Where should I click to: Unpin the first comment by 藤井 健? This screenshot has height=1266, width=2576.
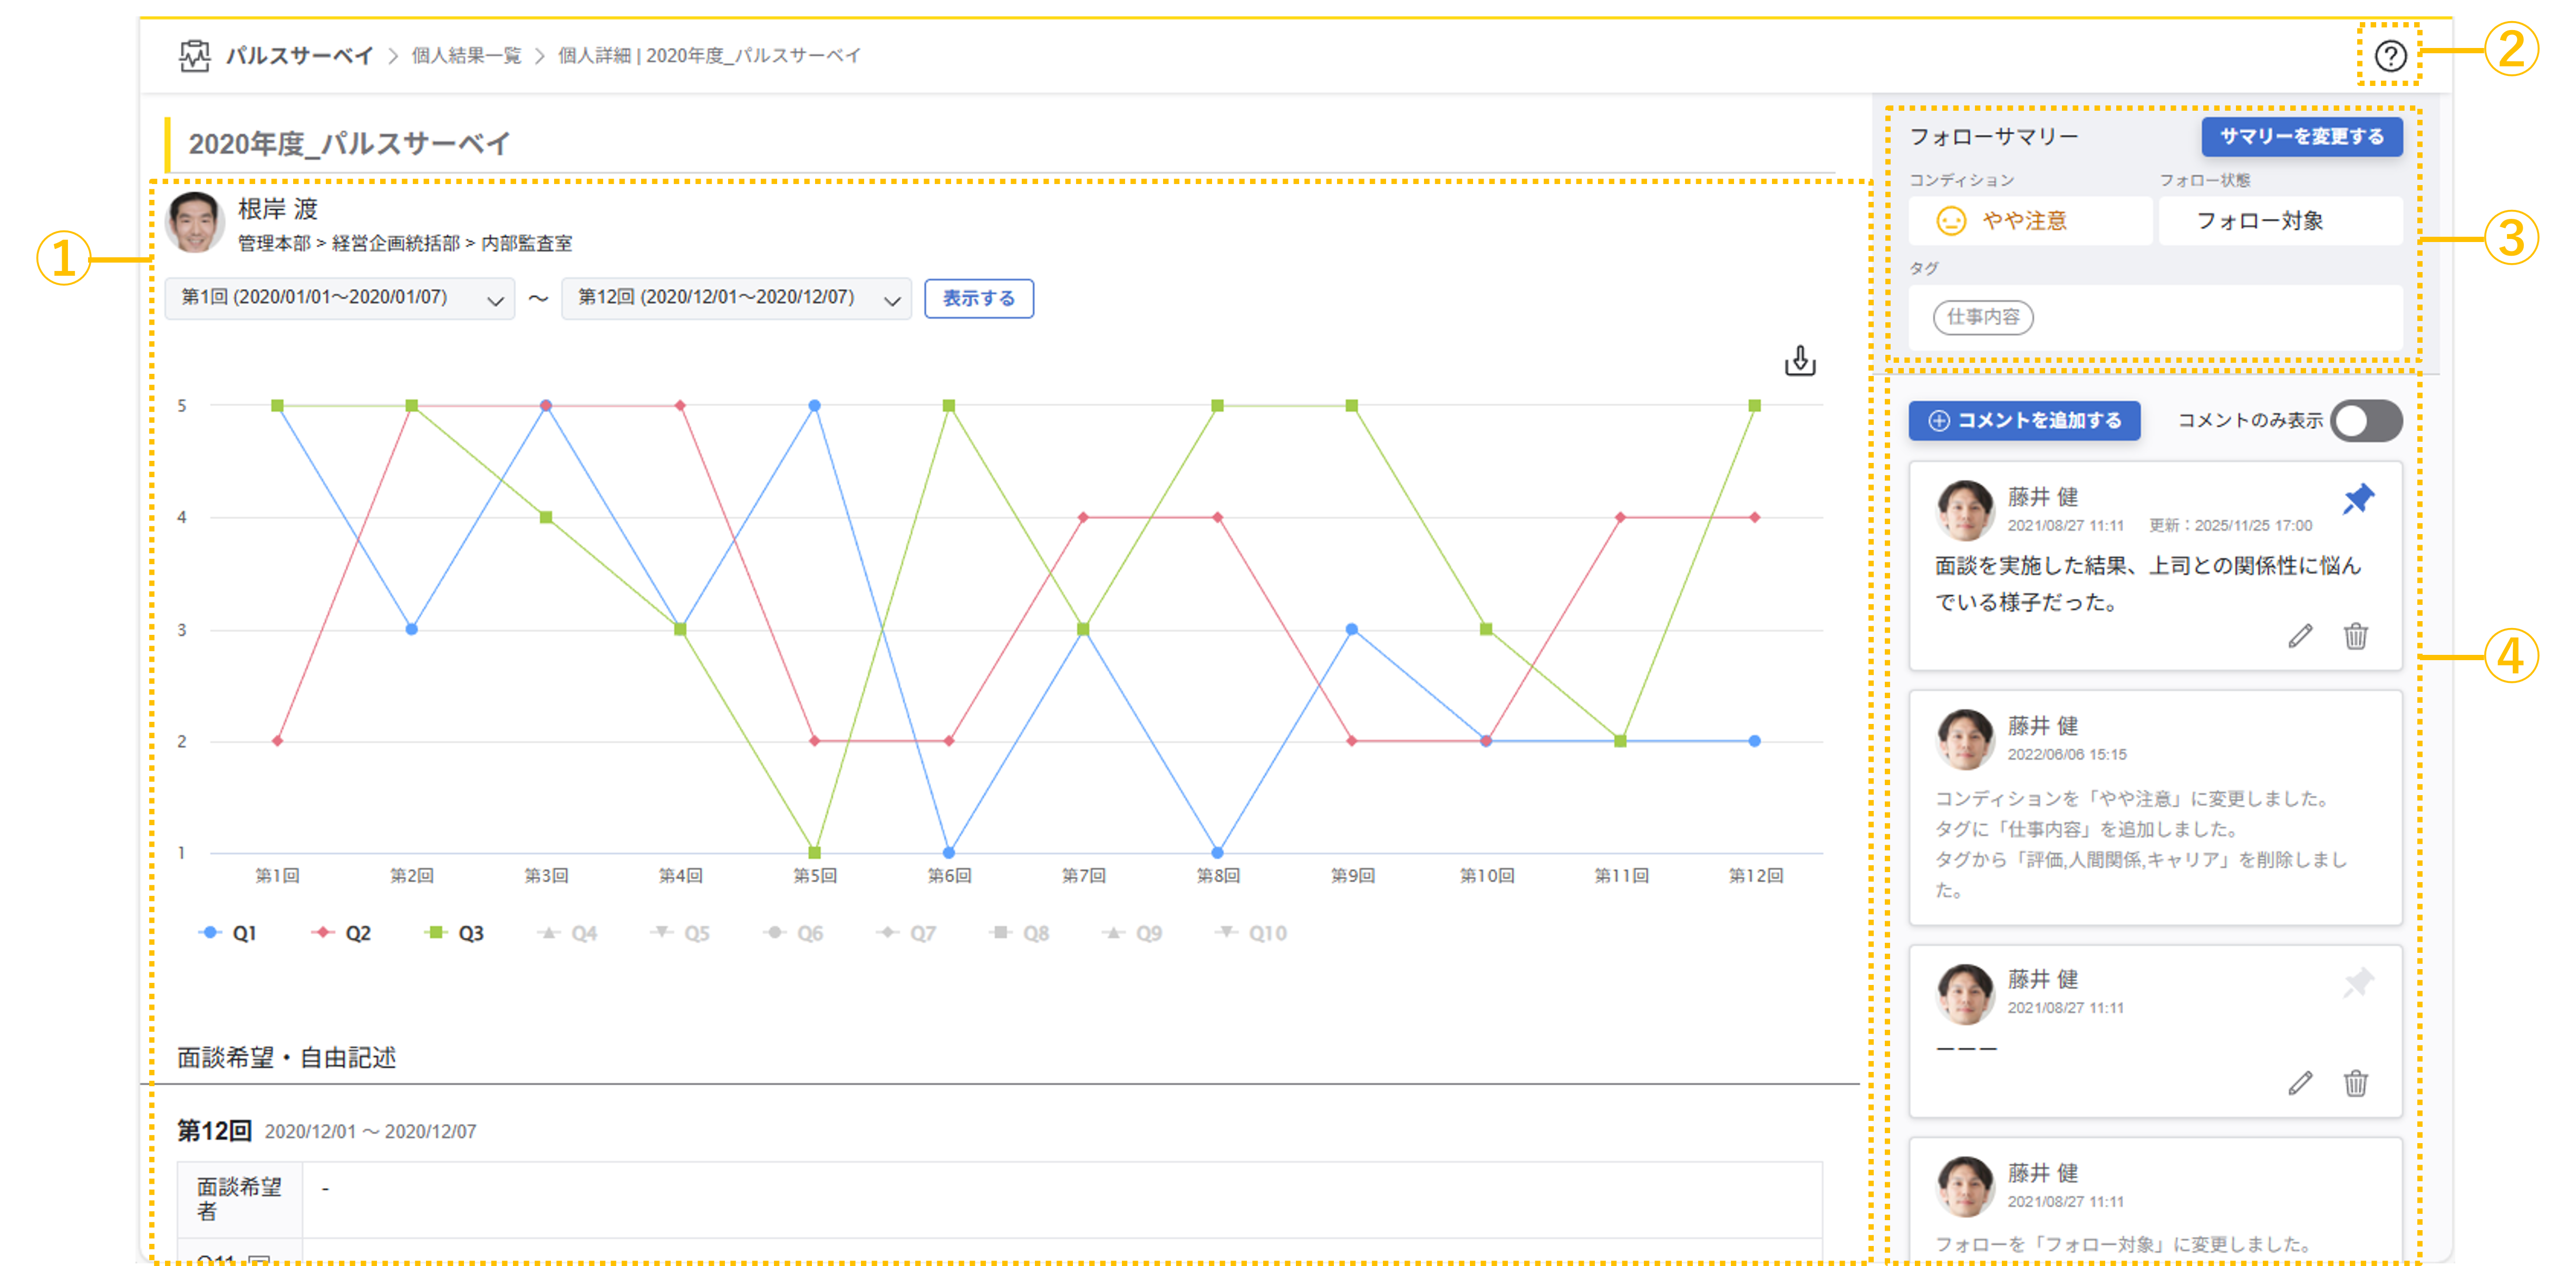tap(2358, 498)
